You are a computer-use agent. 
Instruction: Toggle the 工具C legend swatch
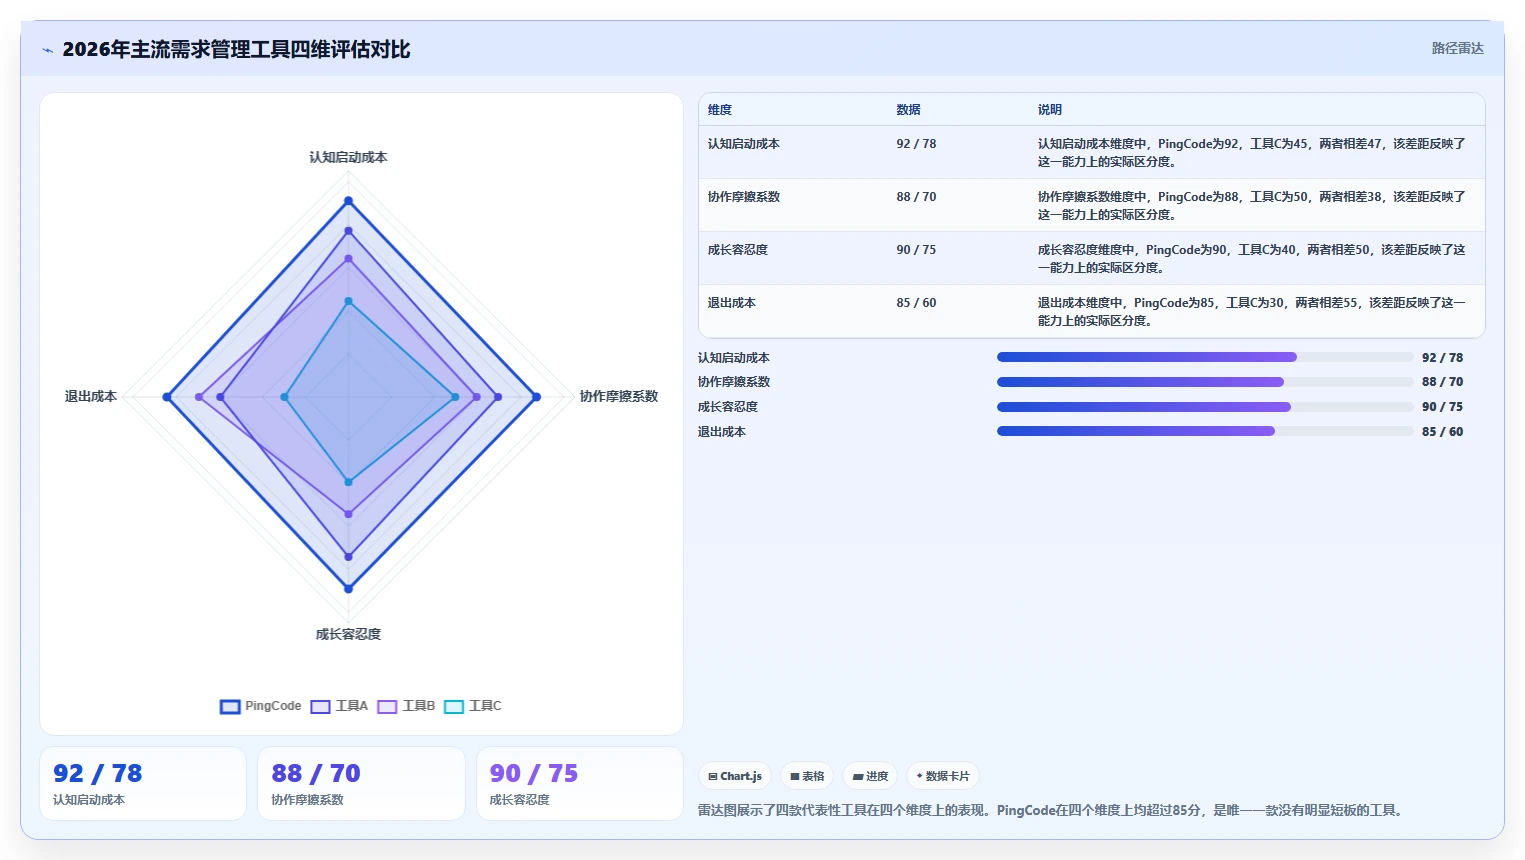tap(454, 707)
